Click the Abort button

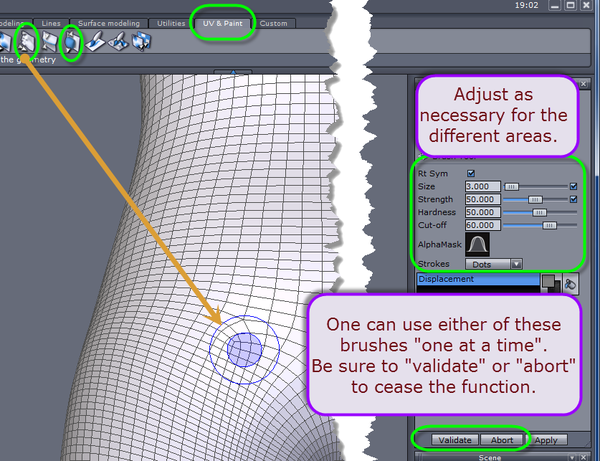(502, 440)
